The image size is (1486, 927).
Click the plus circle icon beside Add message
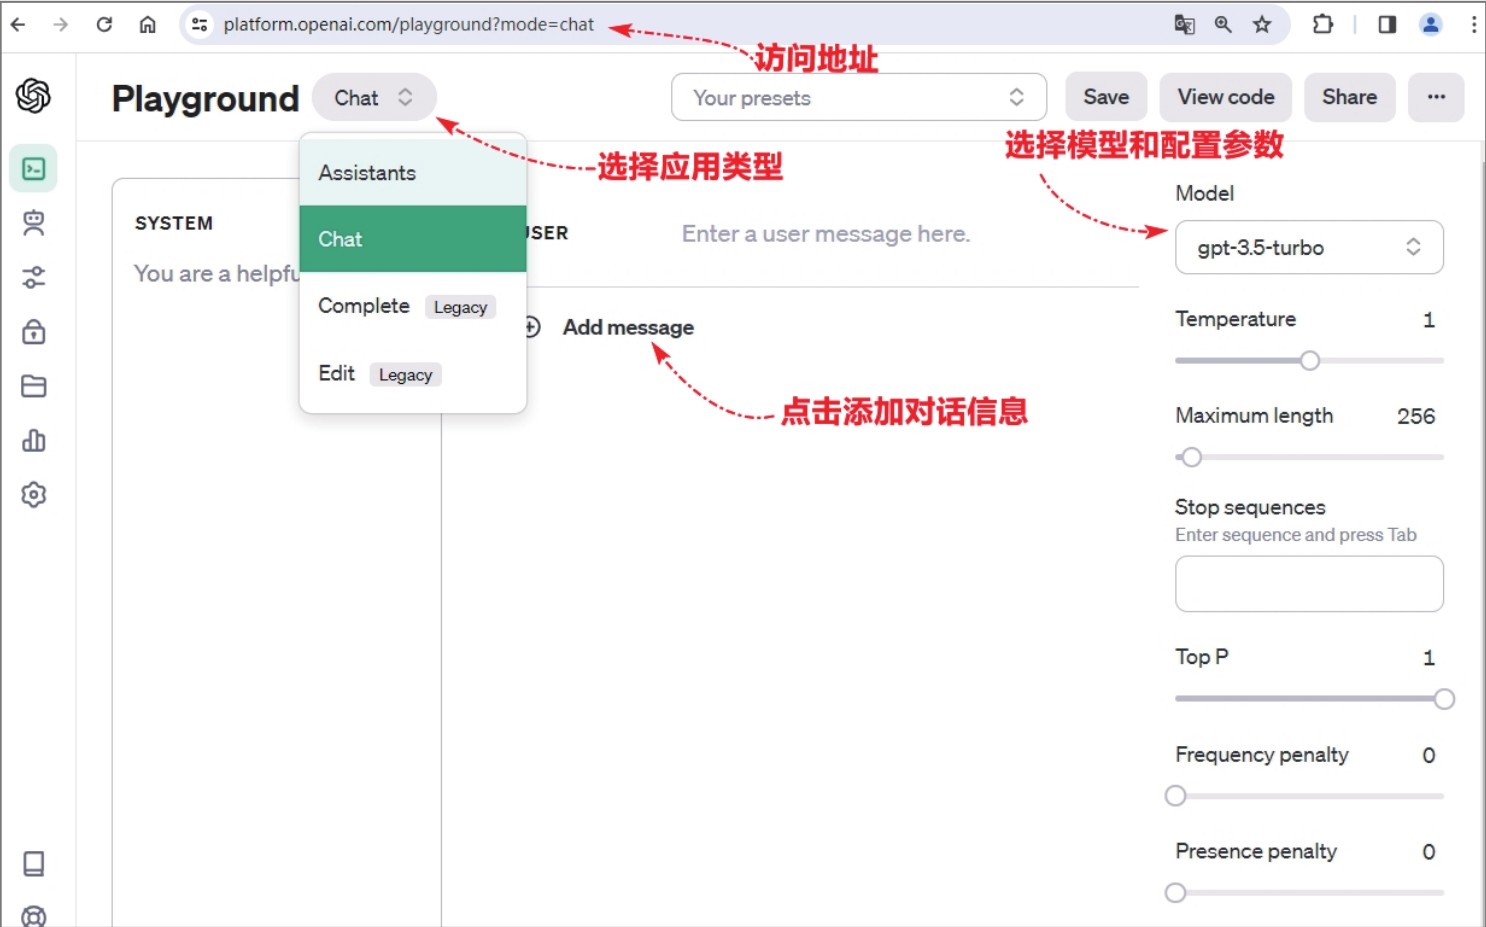point(532,327)
